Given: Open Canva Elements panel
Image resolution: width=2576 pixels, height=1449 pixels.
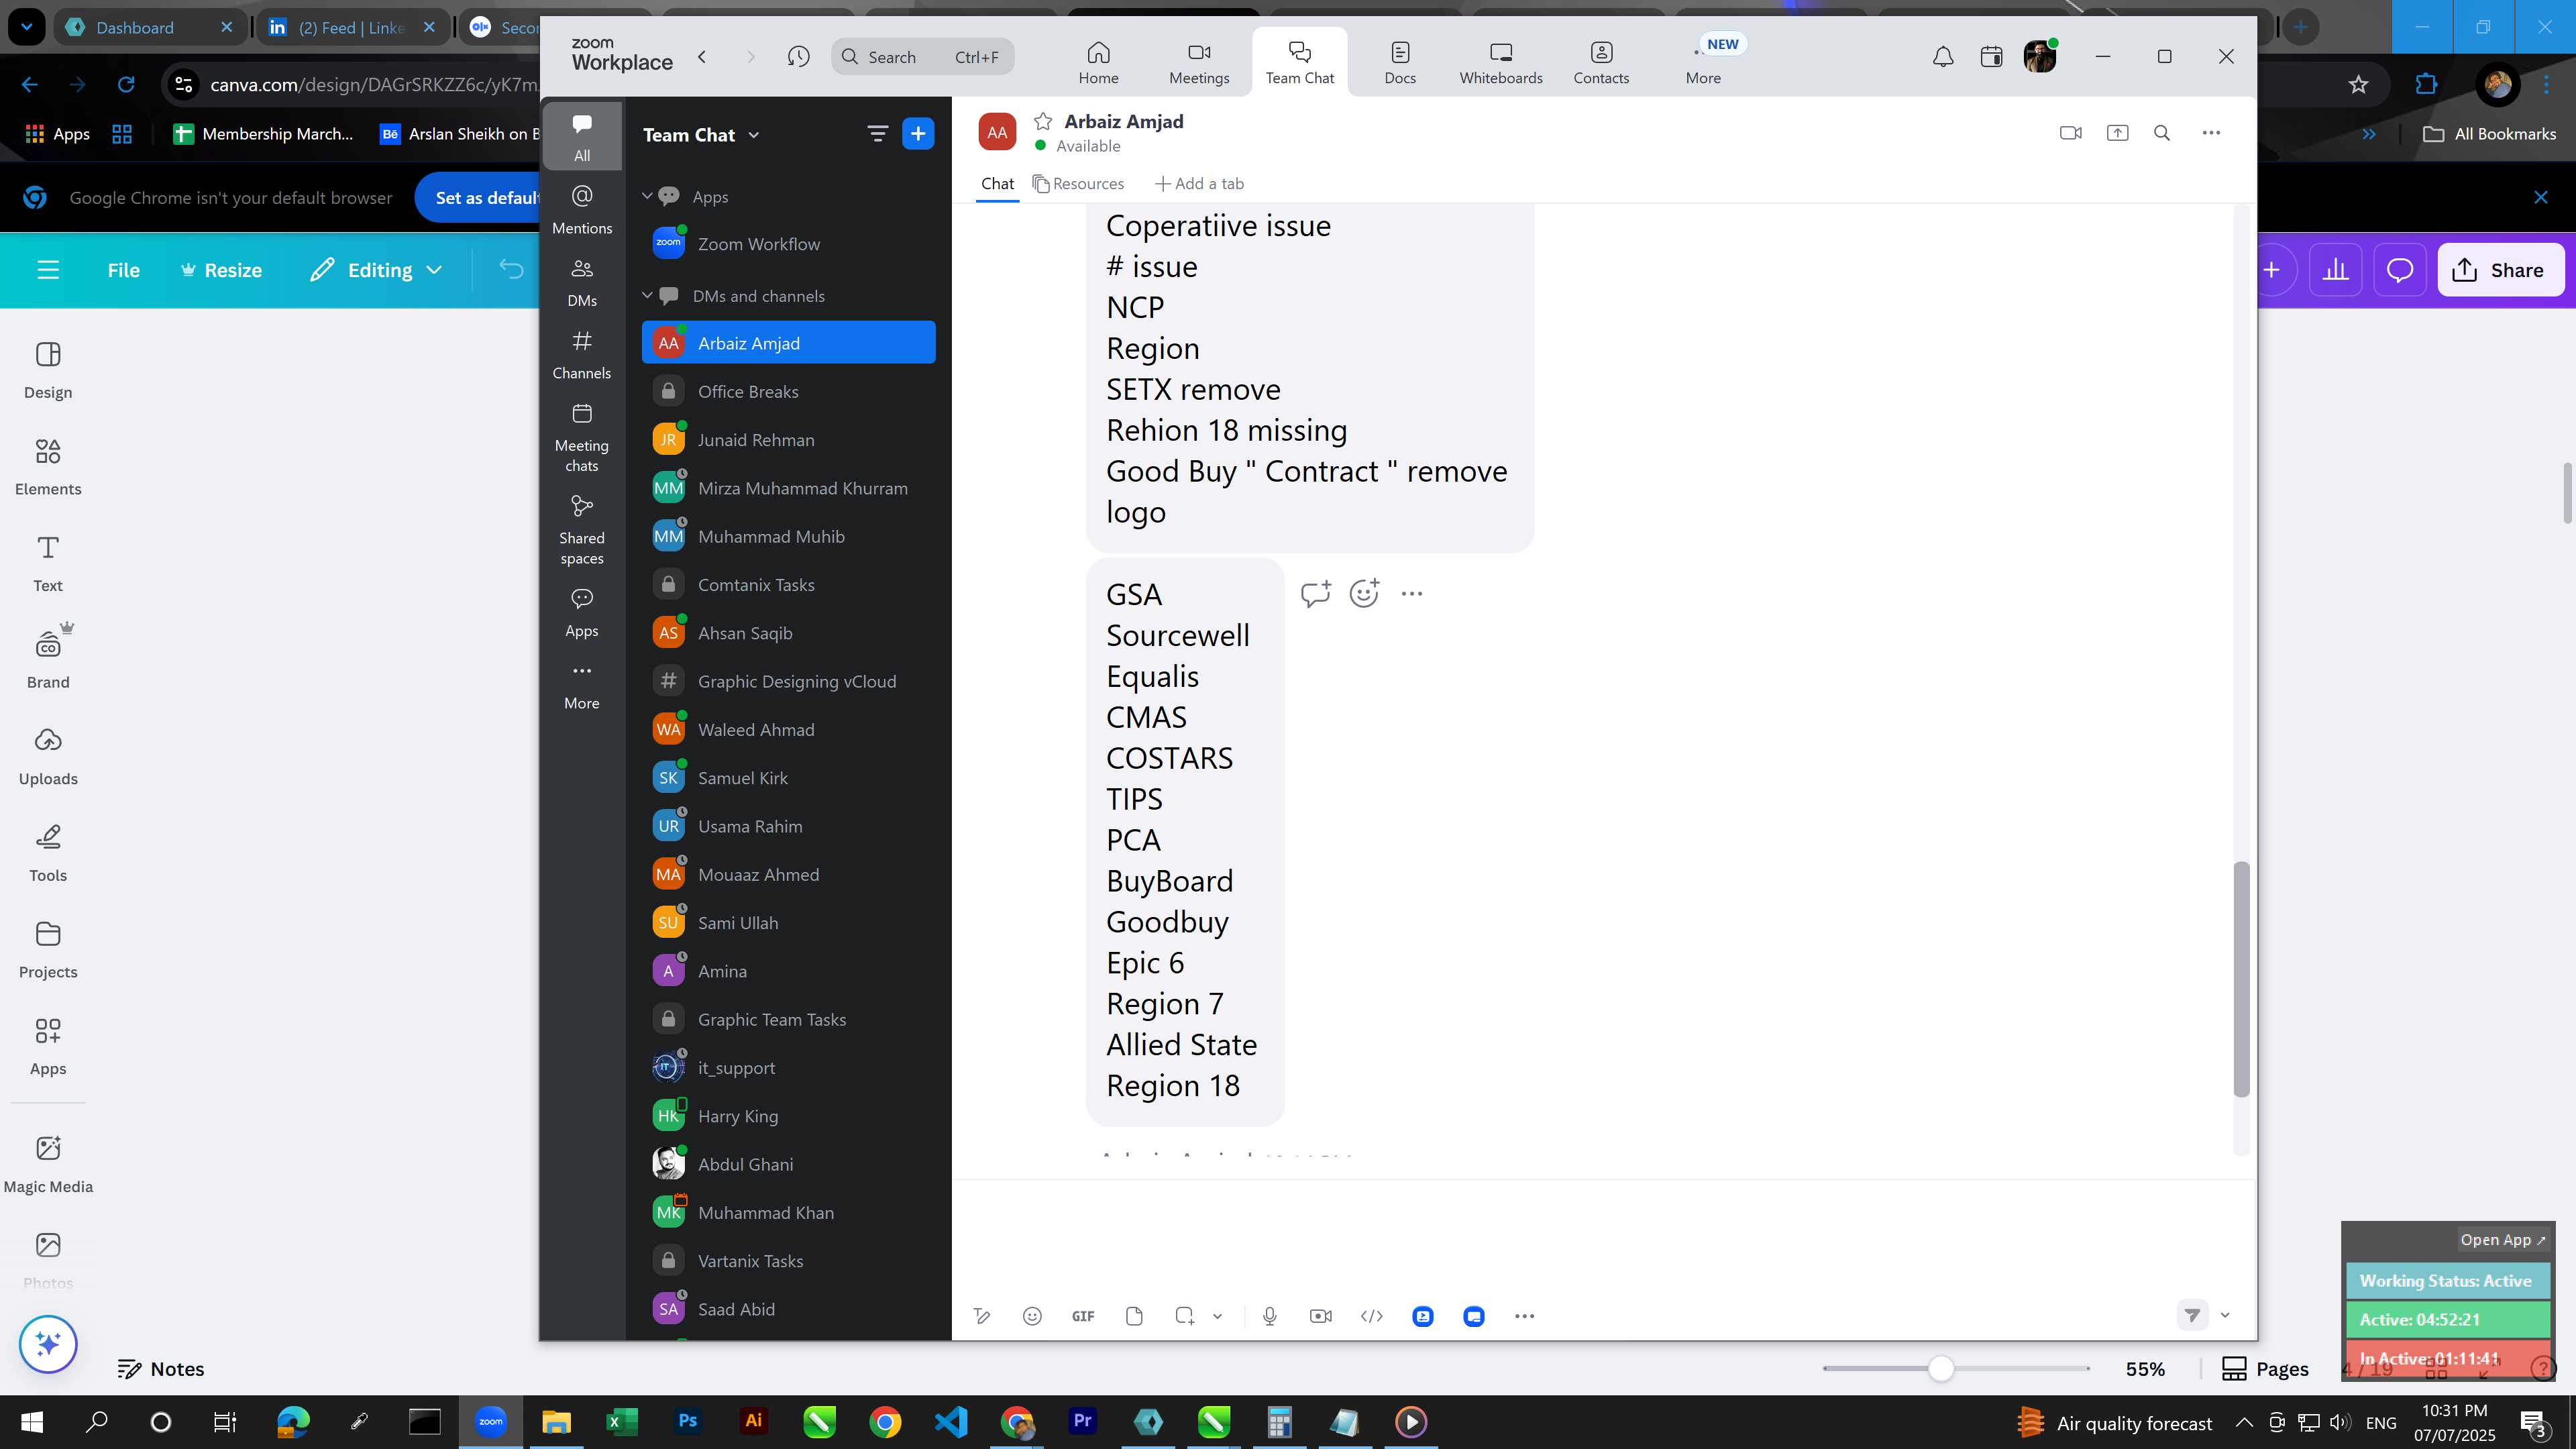Looking at the screenshot, I should click(x=48, y=466).
